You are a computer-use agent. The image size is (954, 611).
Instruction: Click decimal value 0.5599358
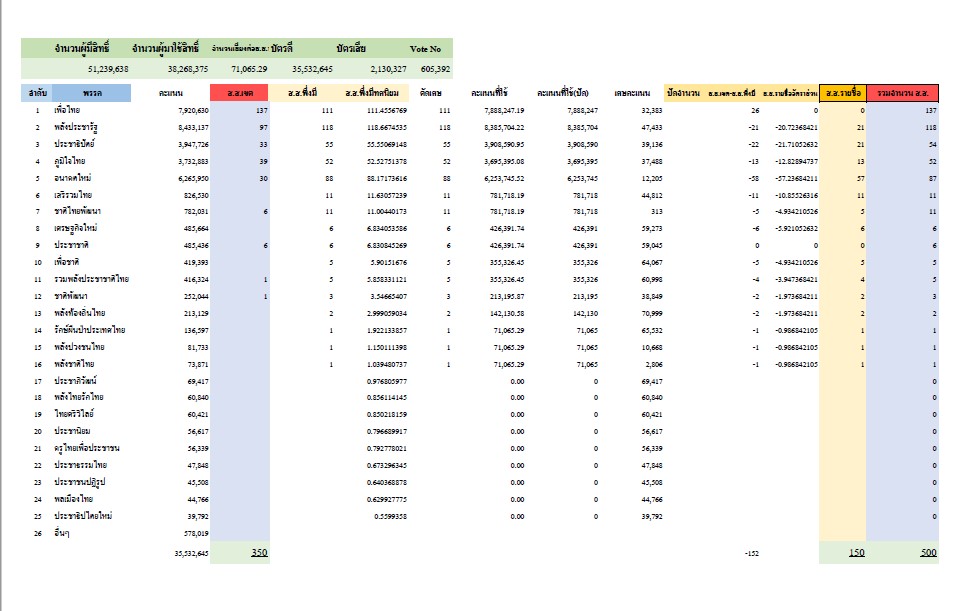coord(390,516)
